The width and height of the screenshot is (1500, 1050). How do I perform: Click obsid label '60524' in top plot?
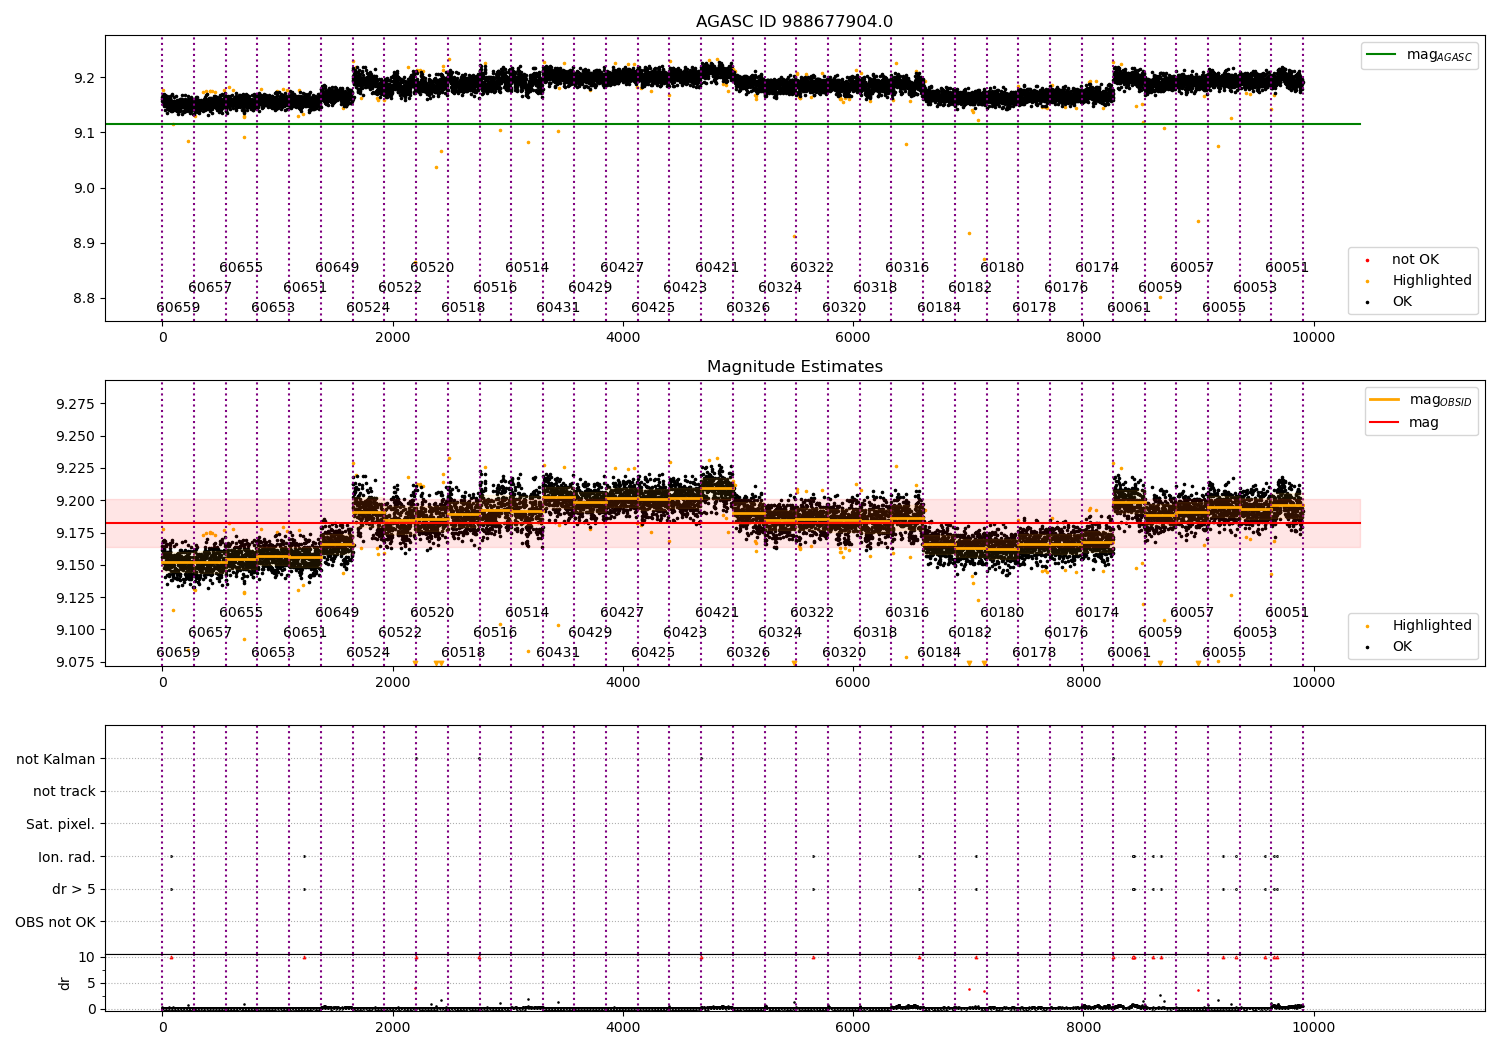[368, 308]
